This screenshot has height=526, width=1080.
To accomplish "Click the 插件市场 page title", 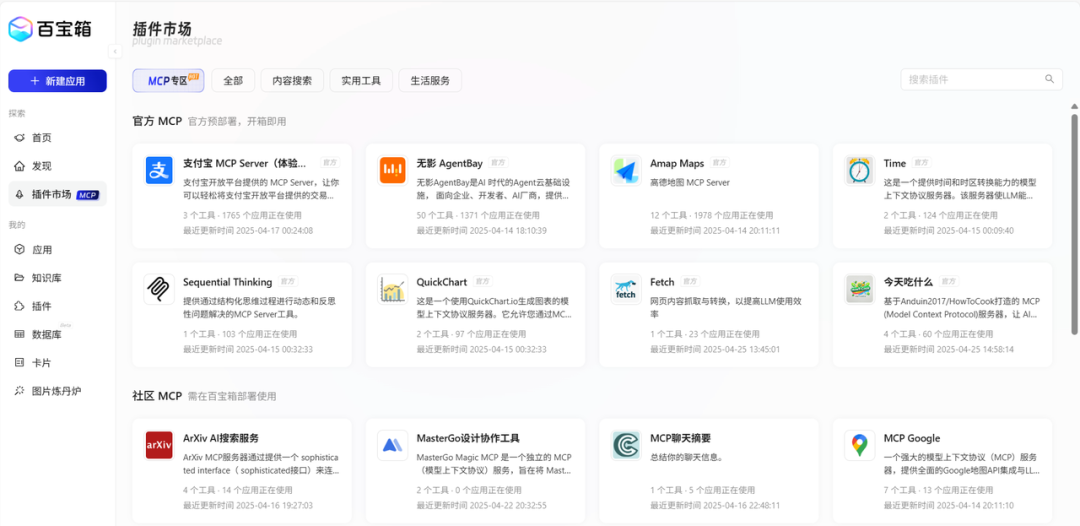I will tap(162, 29).
